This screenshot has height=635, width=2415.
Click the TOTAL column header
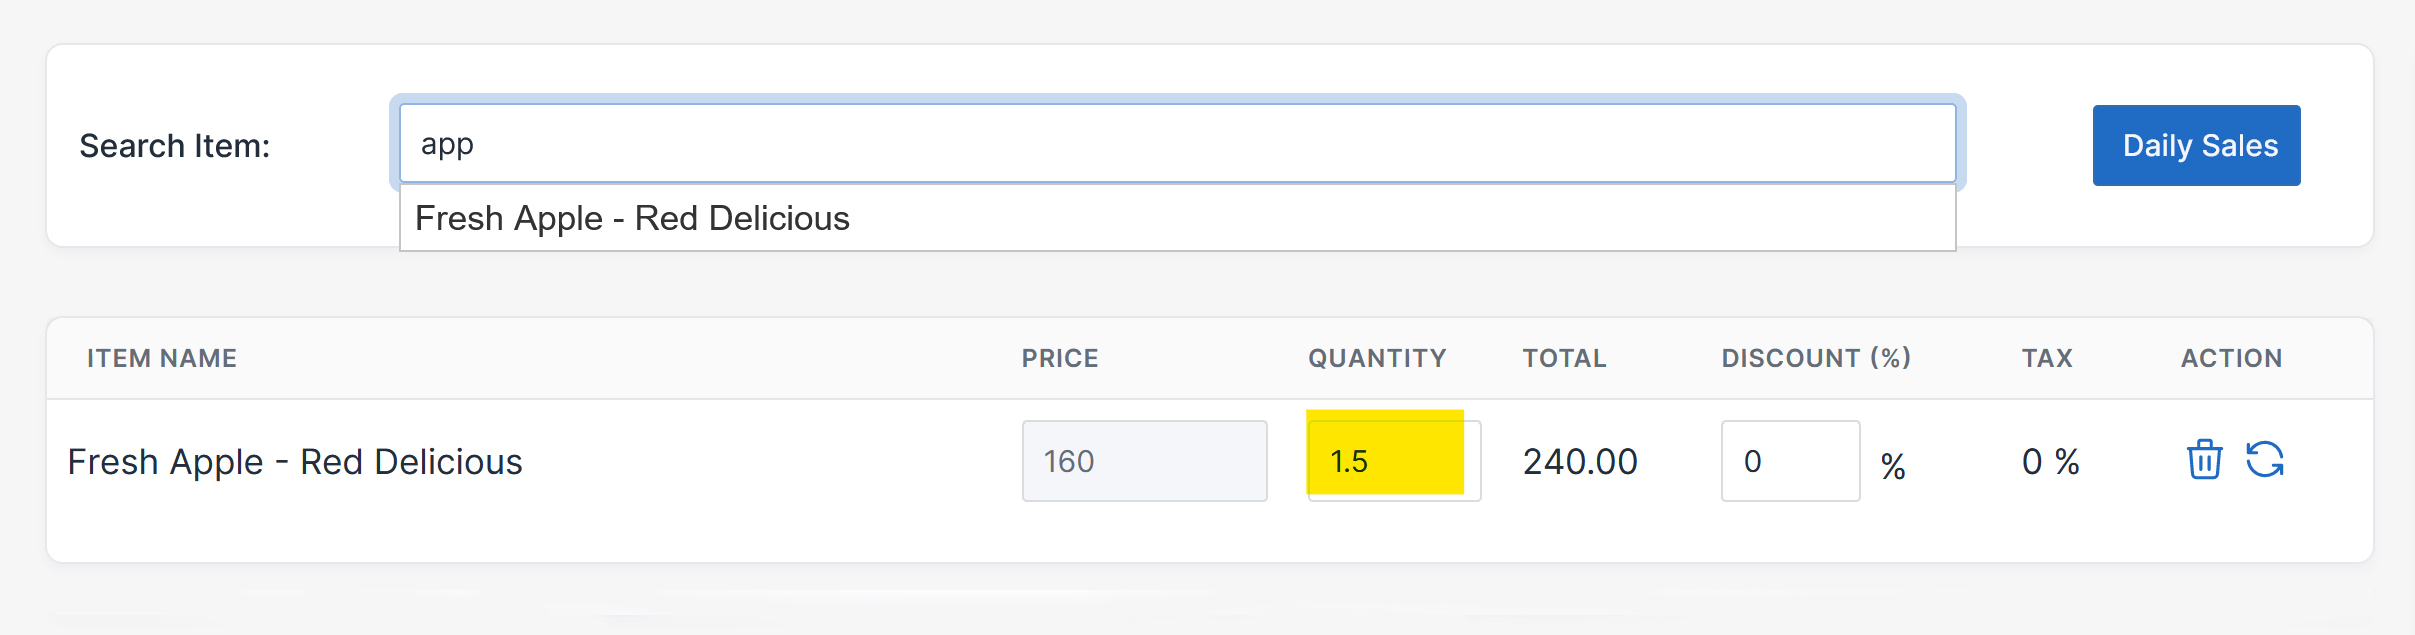tap(1564, 358)
